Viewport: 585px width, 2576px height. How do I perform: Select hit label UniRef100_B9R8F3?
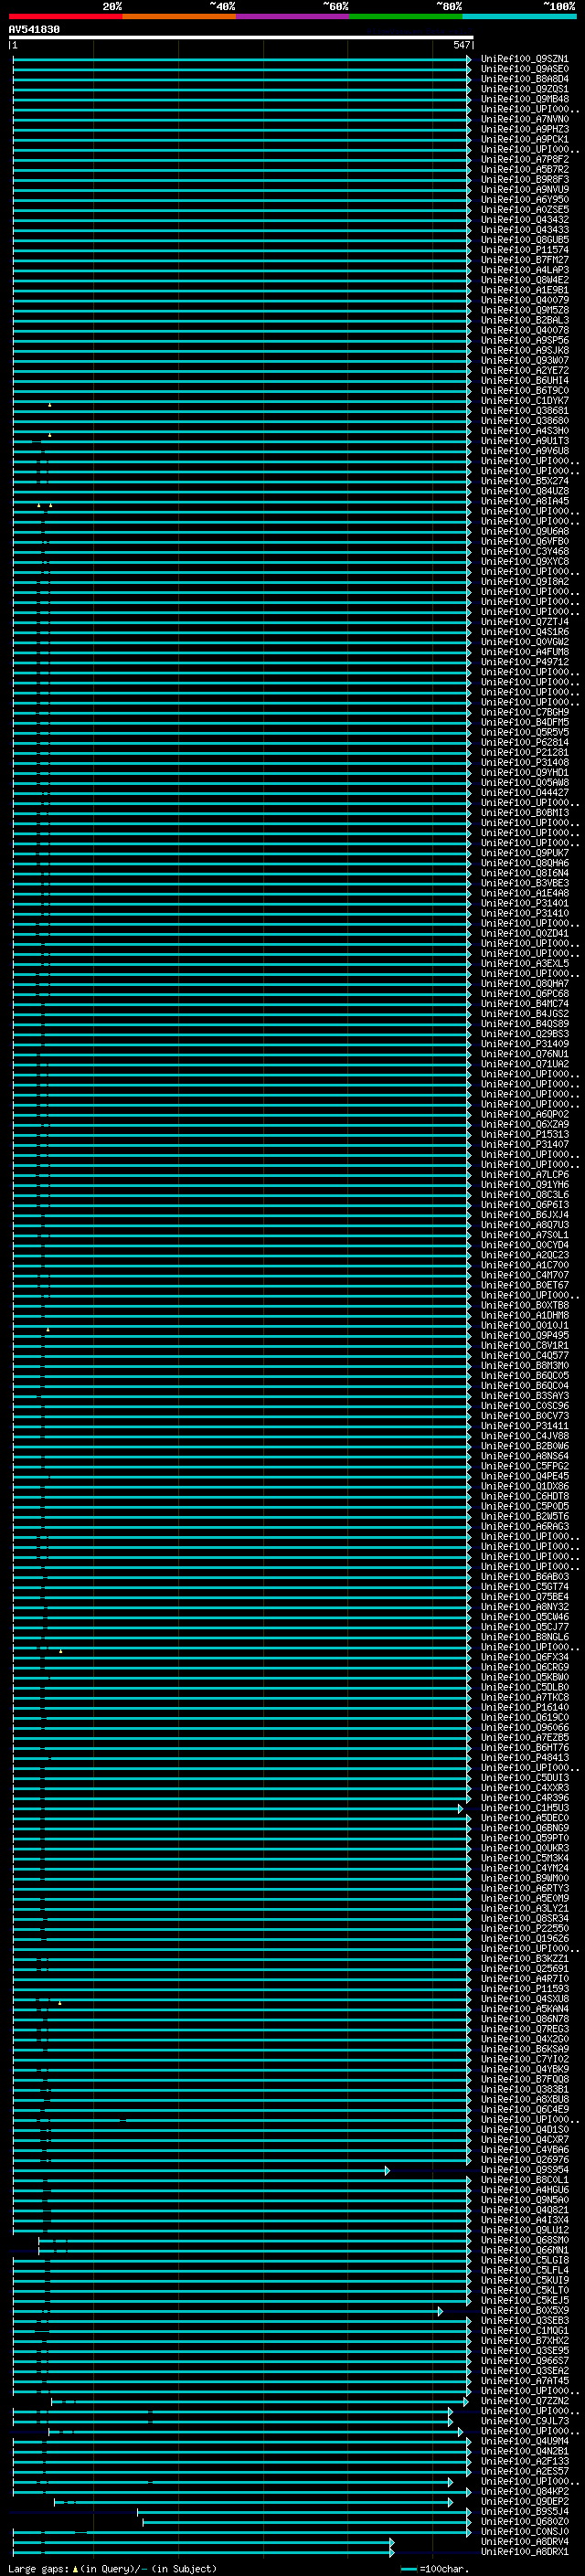(x=524, y=179)
